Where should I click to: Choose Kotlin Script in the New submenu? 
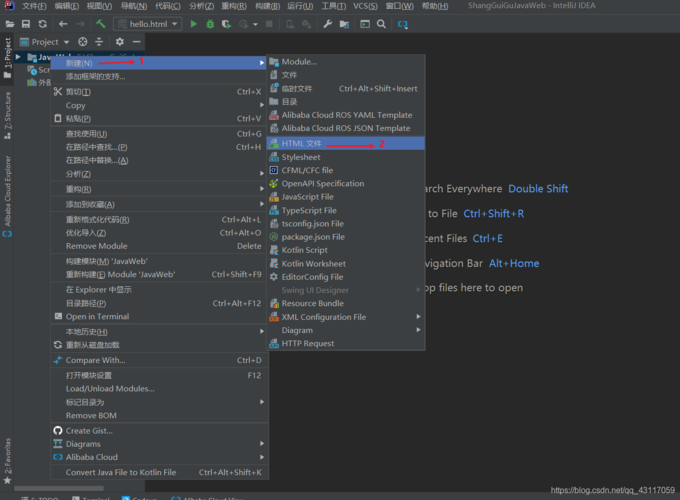[346, 250]
